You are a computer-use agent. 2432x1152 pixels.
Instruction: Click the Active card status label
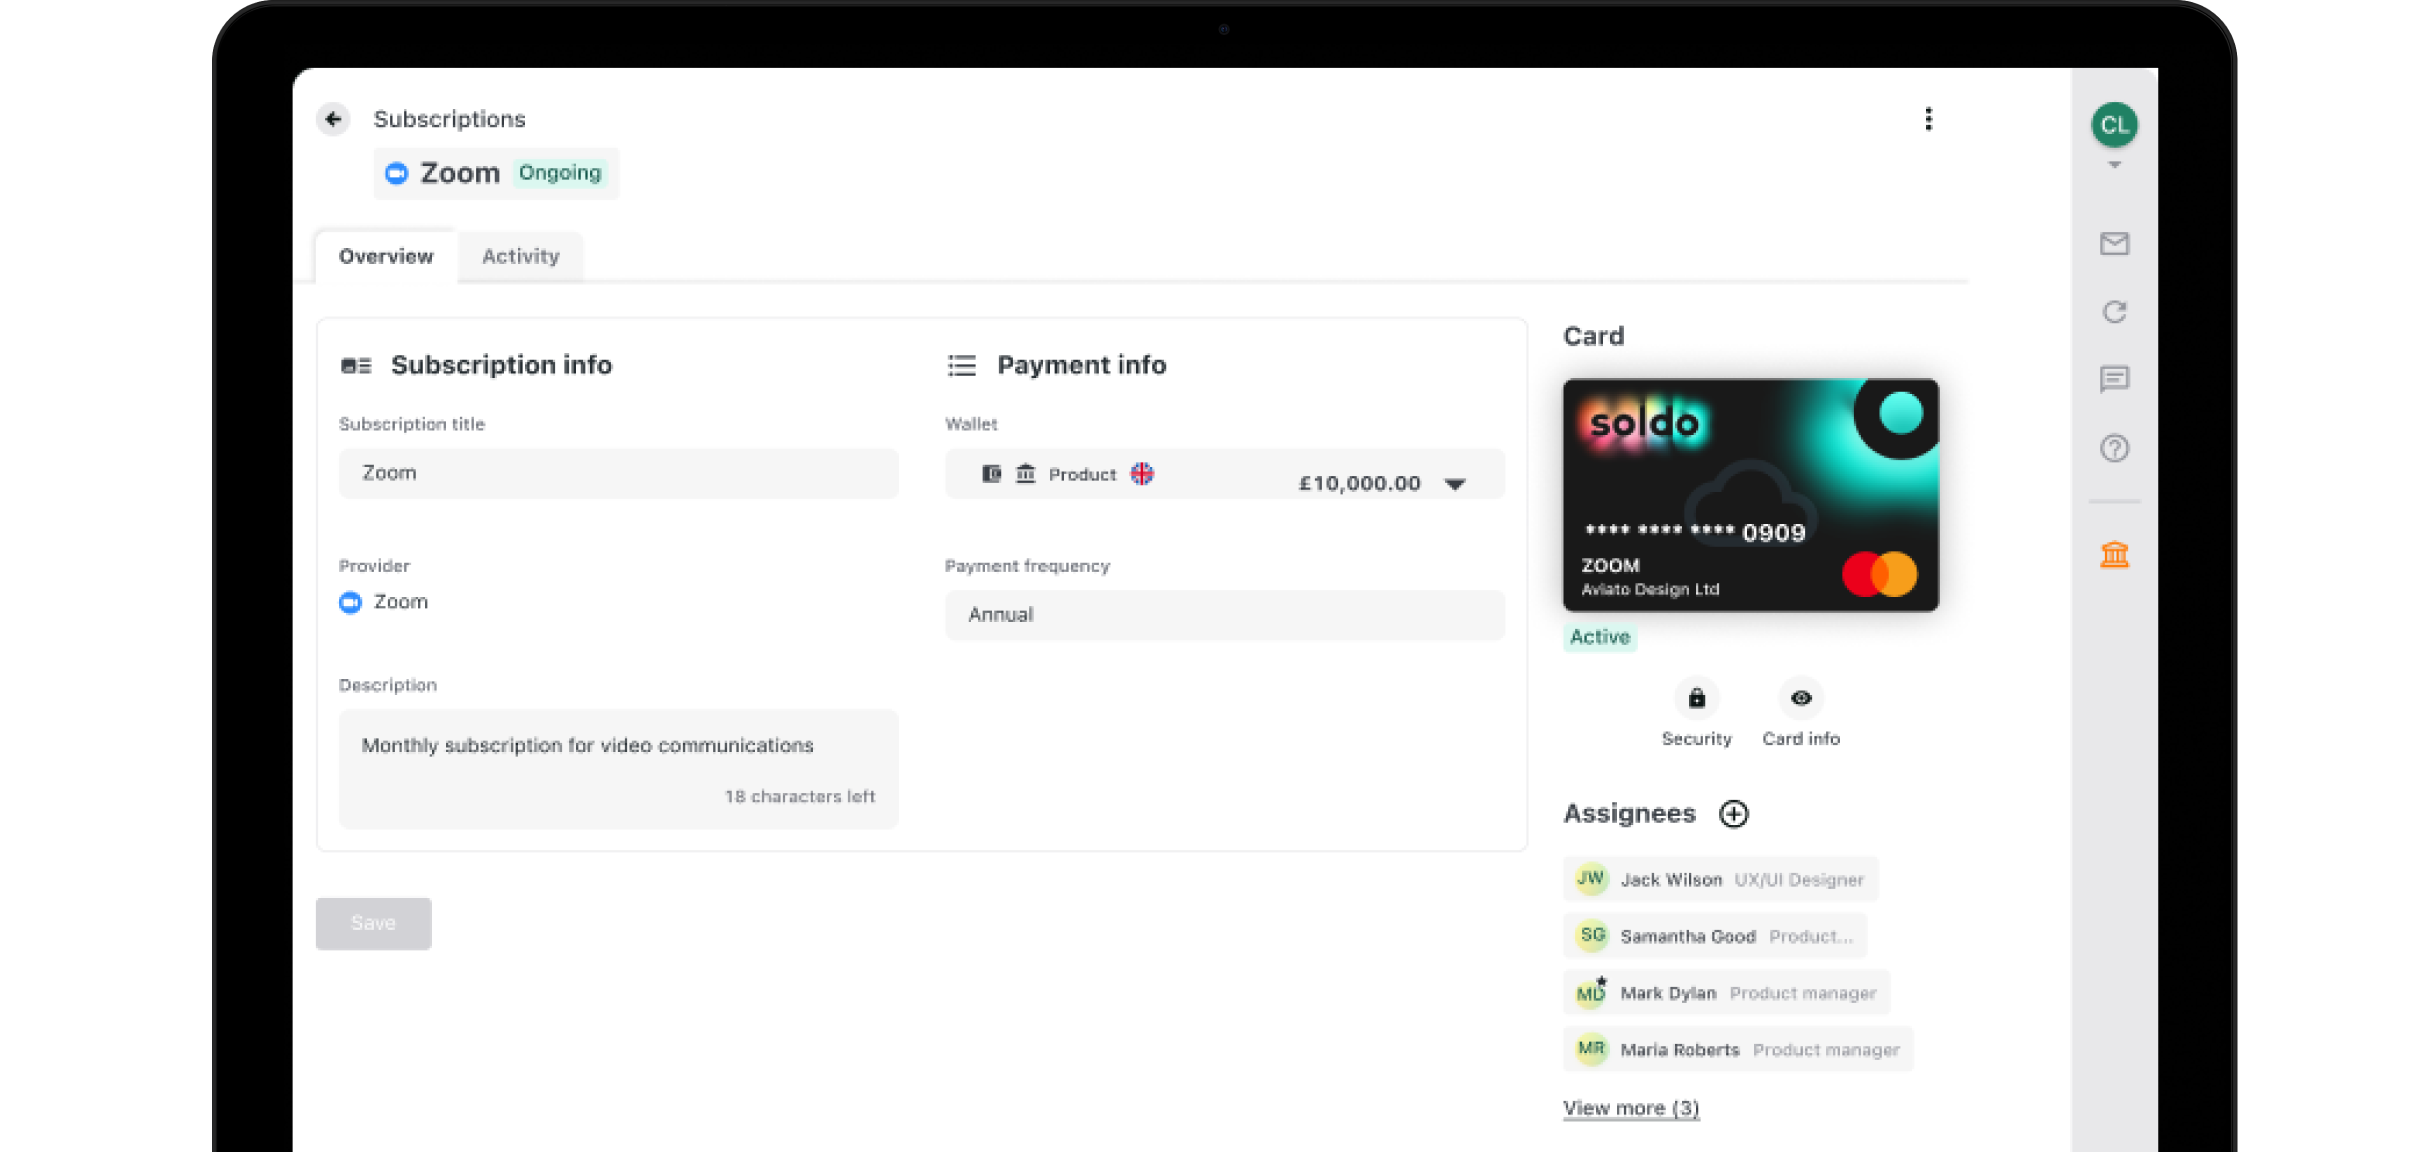coord(1599,637)
